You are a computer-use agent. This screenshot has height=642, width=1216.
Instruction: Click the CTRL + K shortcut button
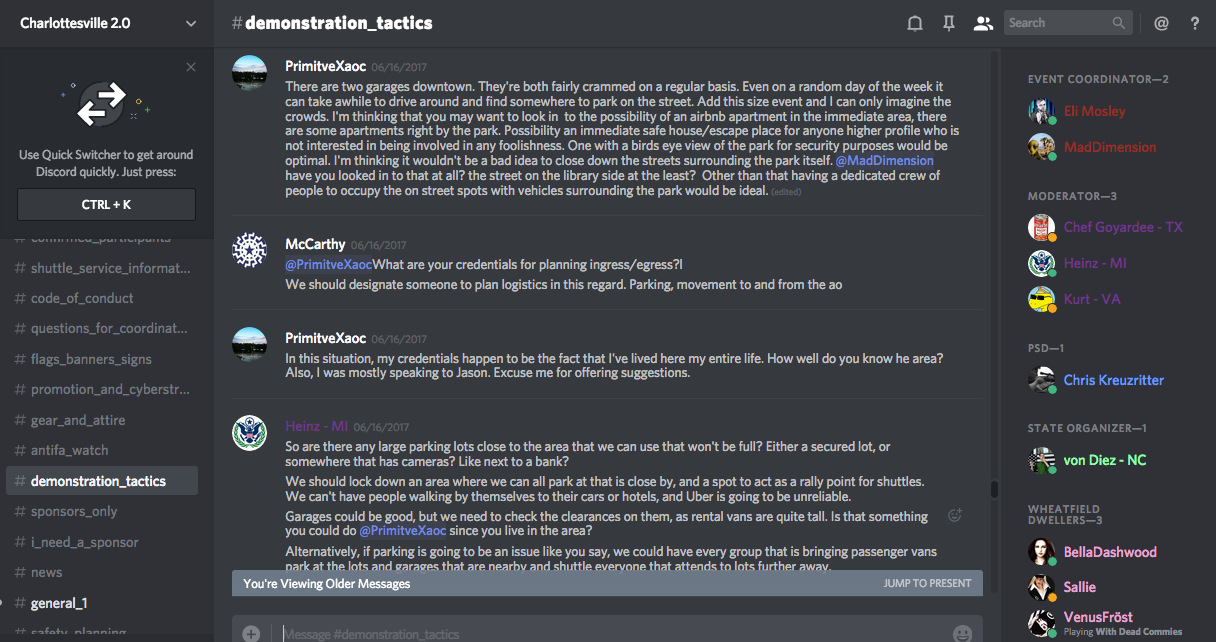[x=107, y=204]
